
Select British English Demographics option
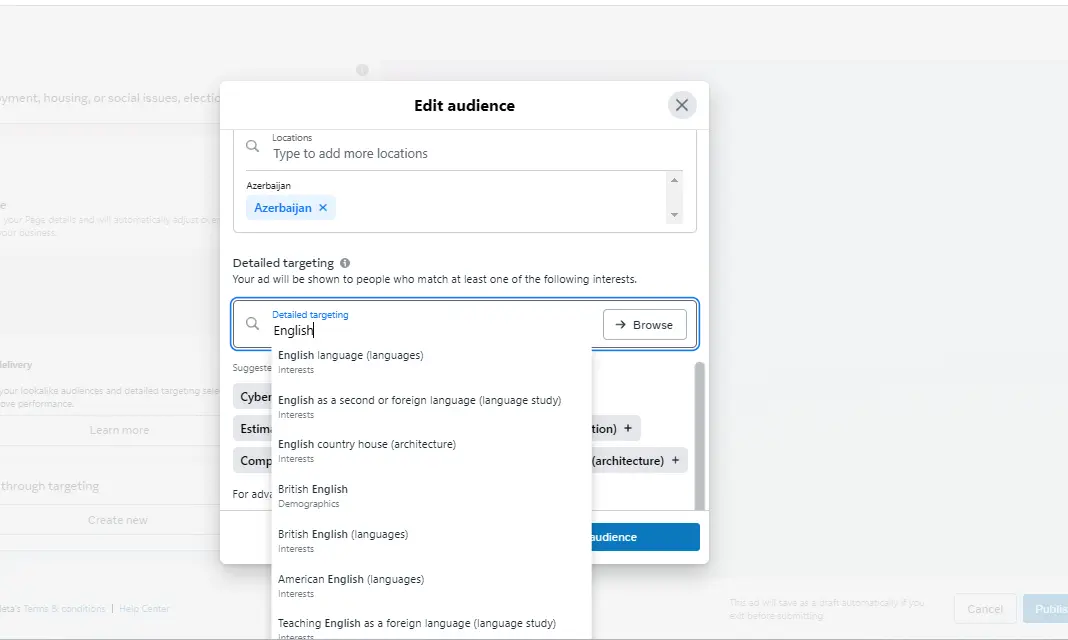click(431, 496)
